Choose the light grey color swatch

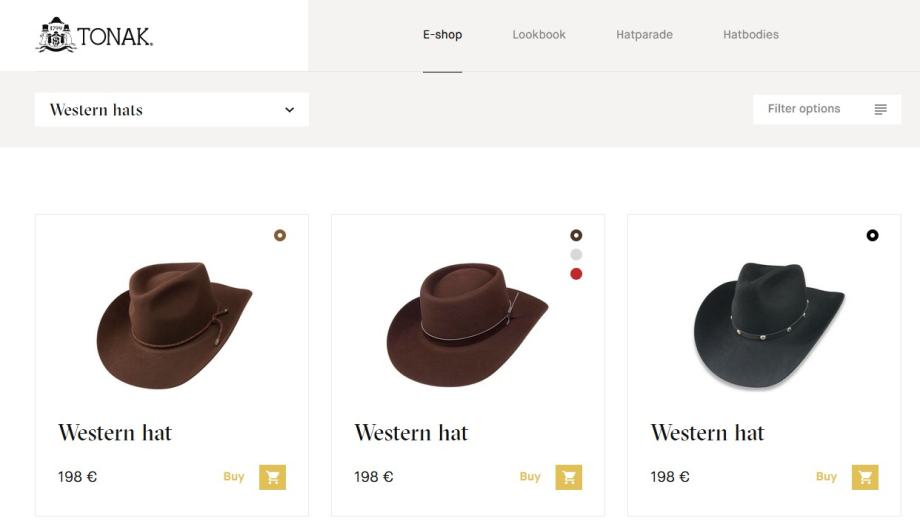(576, 255)
